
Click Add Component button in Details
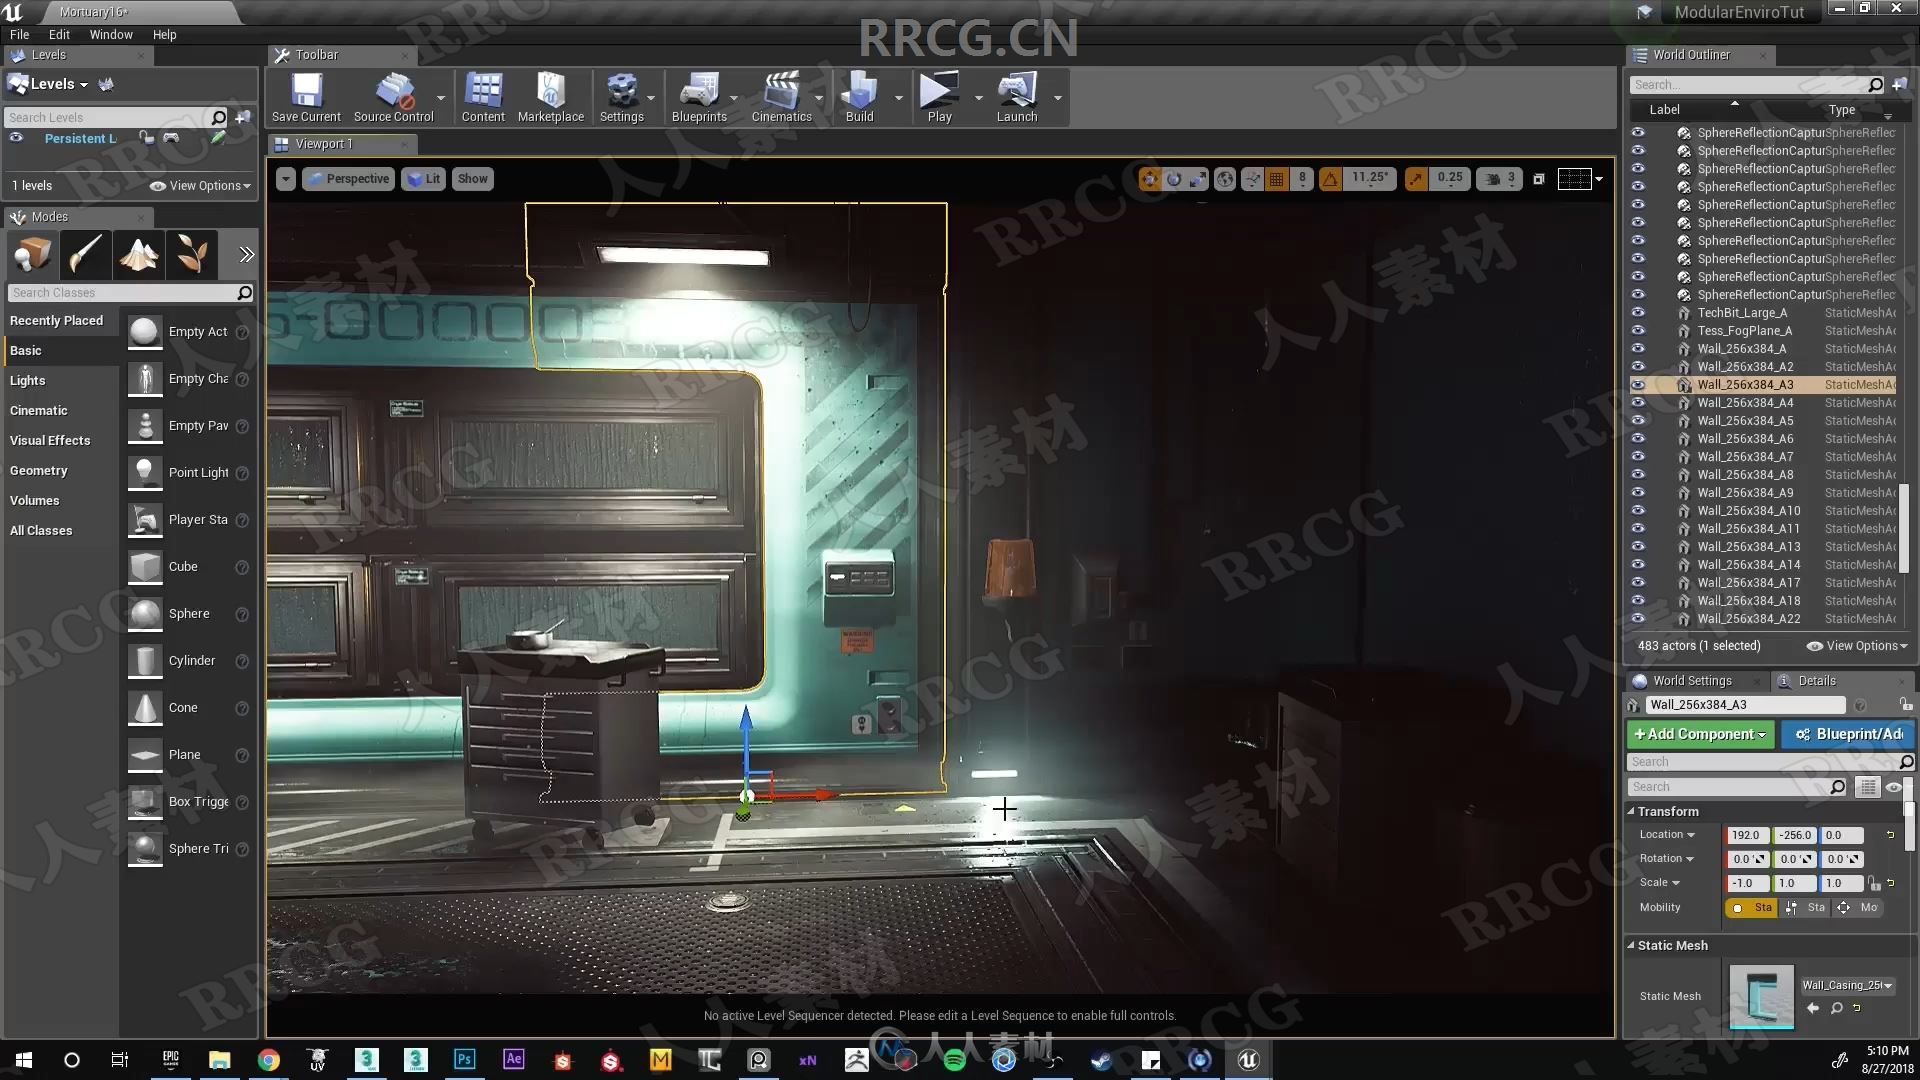click(1697, 733)
